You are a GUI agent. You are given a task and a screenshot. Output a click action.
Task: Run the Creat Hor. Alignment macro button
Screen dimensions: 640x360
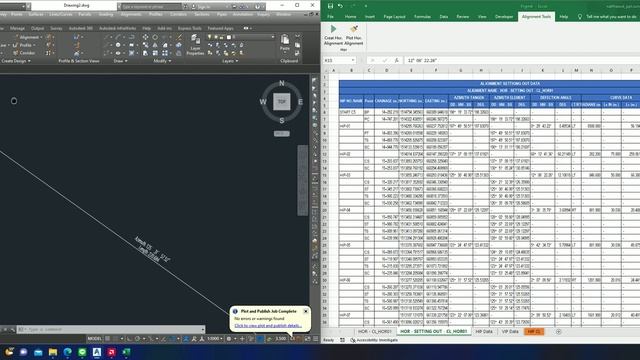pos(333,35)
